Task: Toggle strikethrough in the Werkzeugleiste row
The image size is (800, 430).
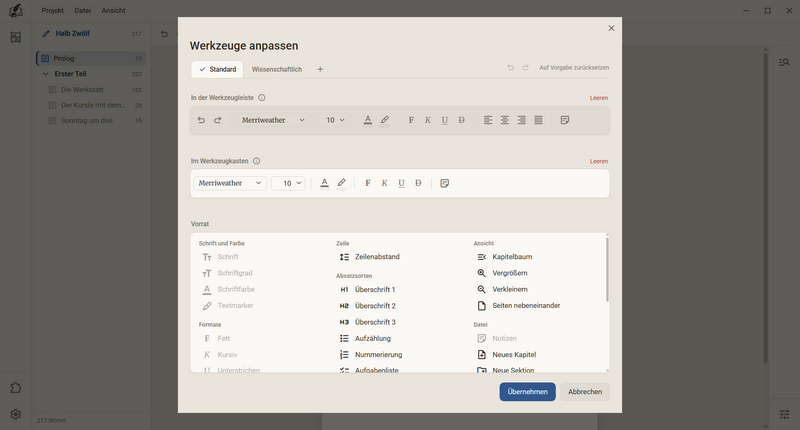Action: click(461, 120)
